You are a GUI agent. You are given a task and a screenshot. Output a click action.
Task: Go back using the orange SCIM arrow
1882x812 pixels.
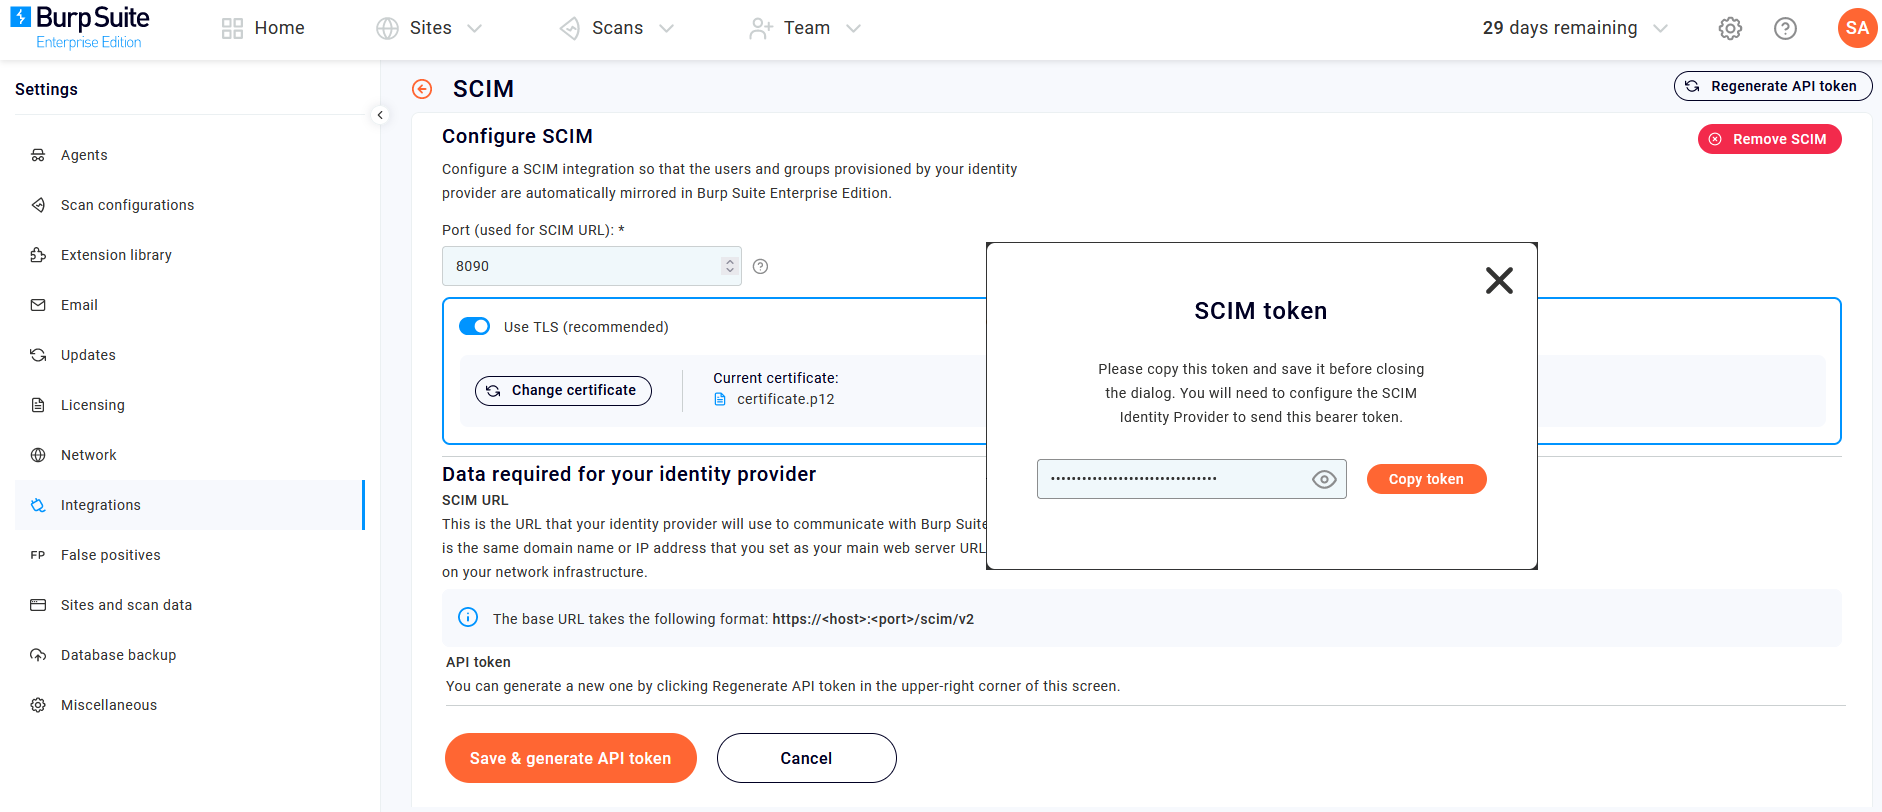click(422, 89)
